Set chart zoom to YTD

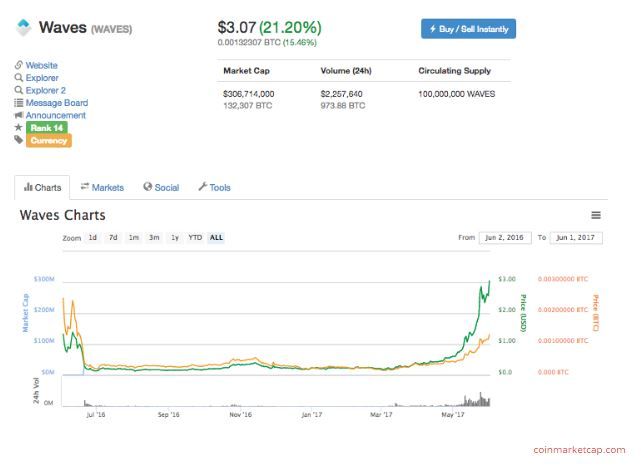[x=195, y=237]
